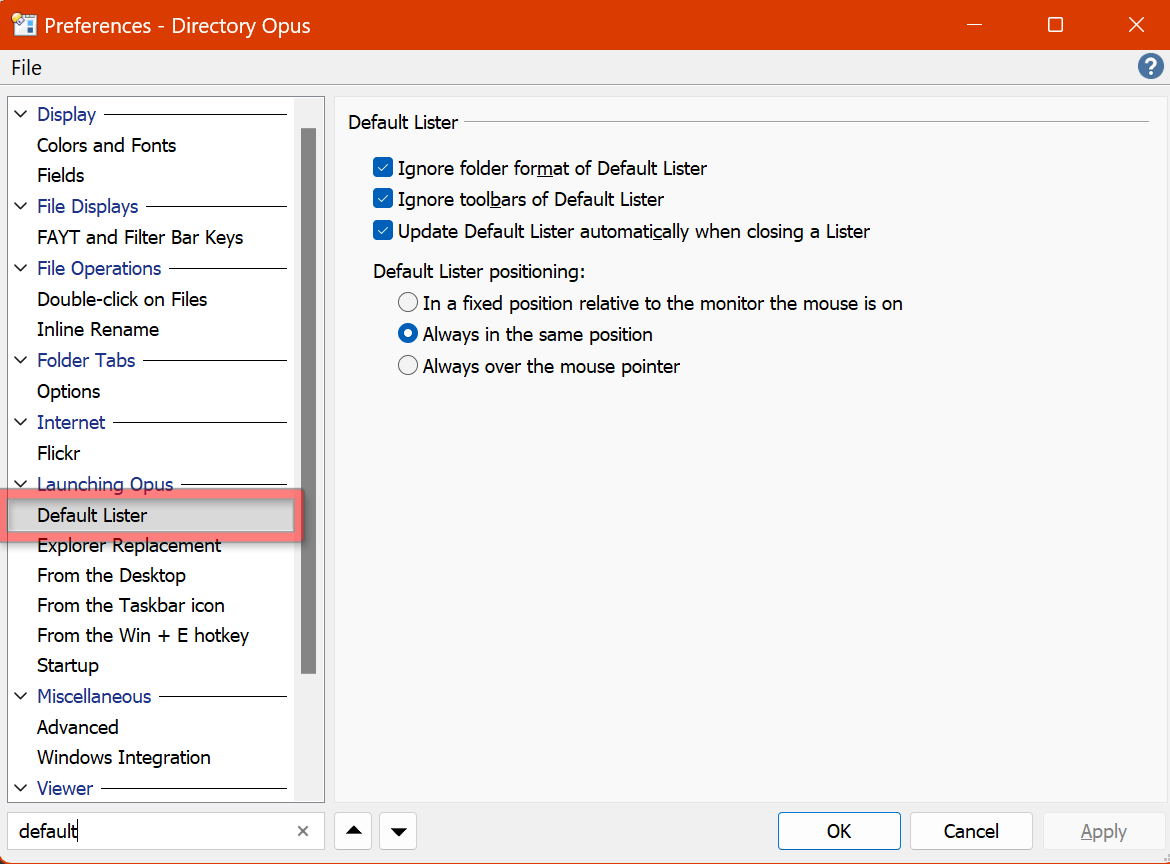
Task: Click the Launching Opus heading text
Action: 105,483
